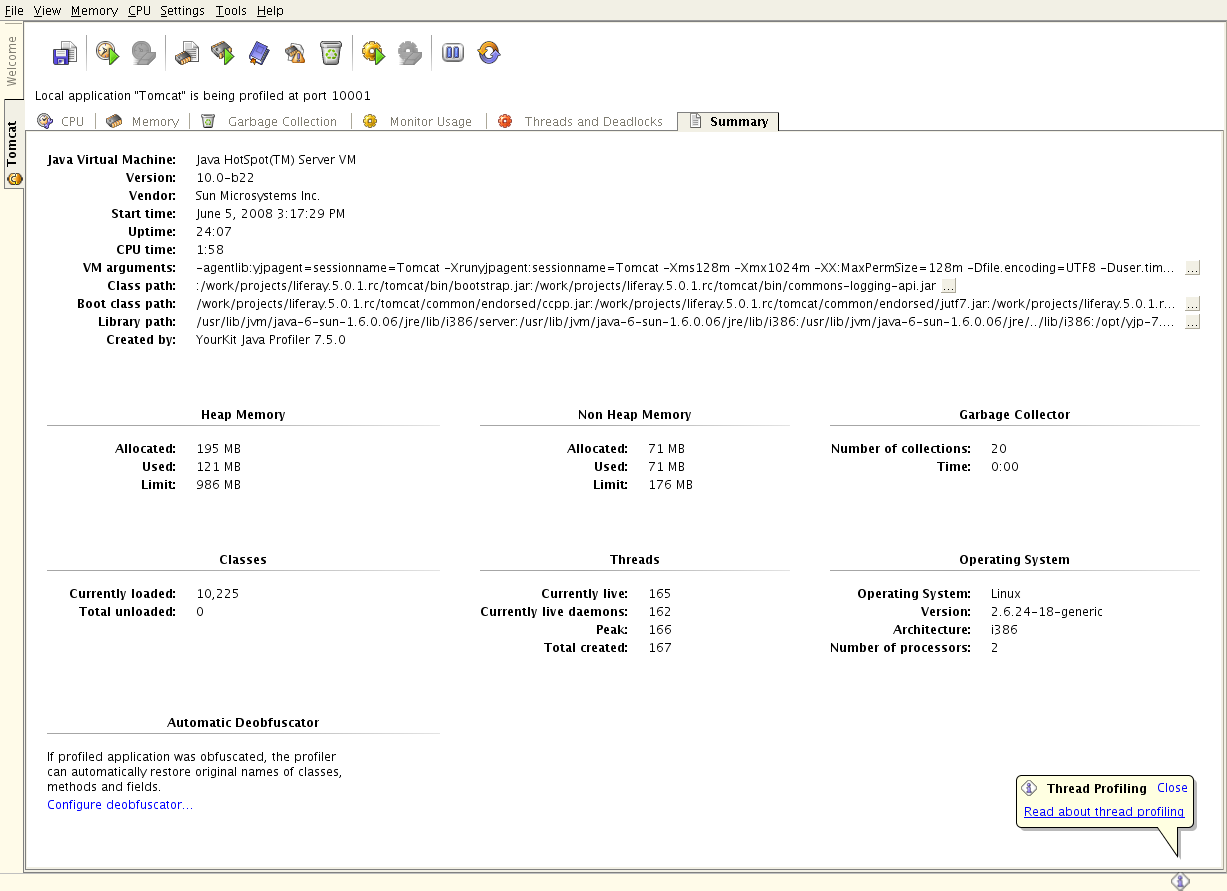
Task: Click the greyed-out stop monitor profiling gear icon
Action: [x=410, y=53]
